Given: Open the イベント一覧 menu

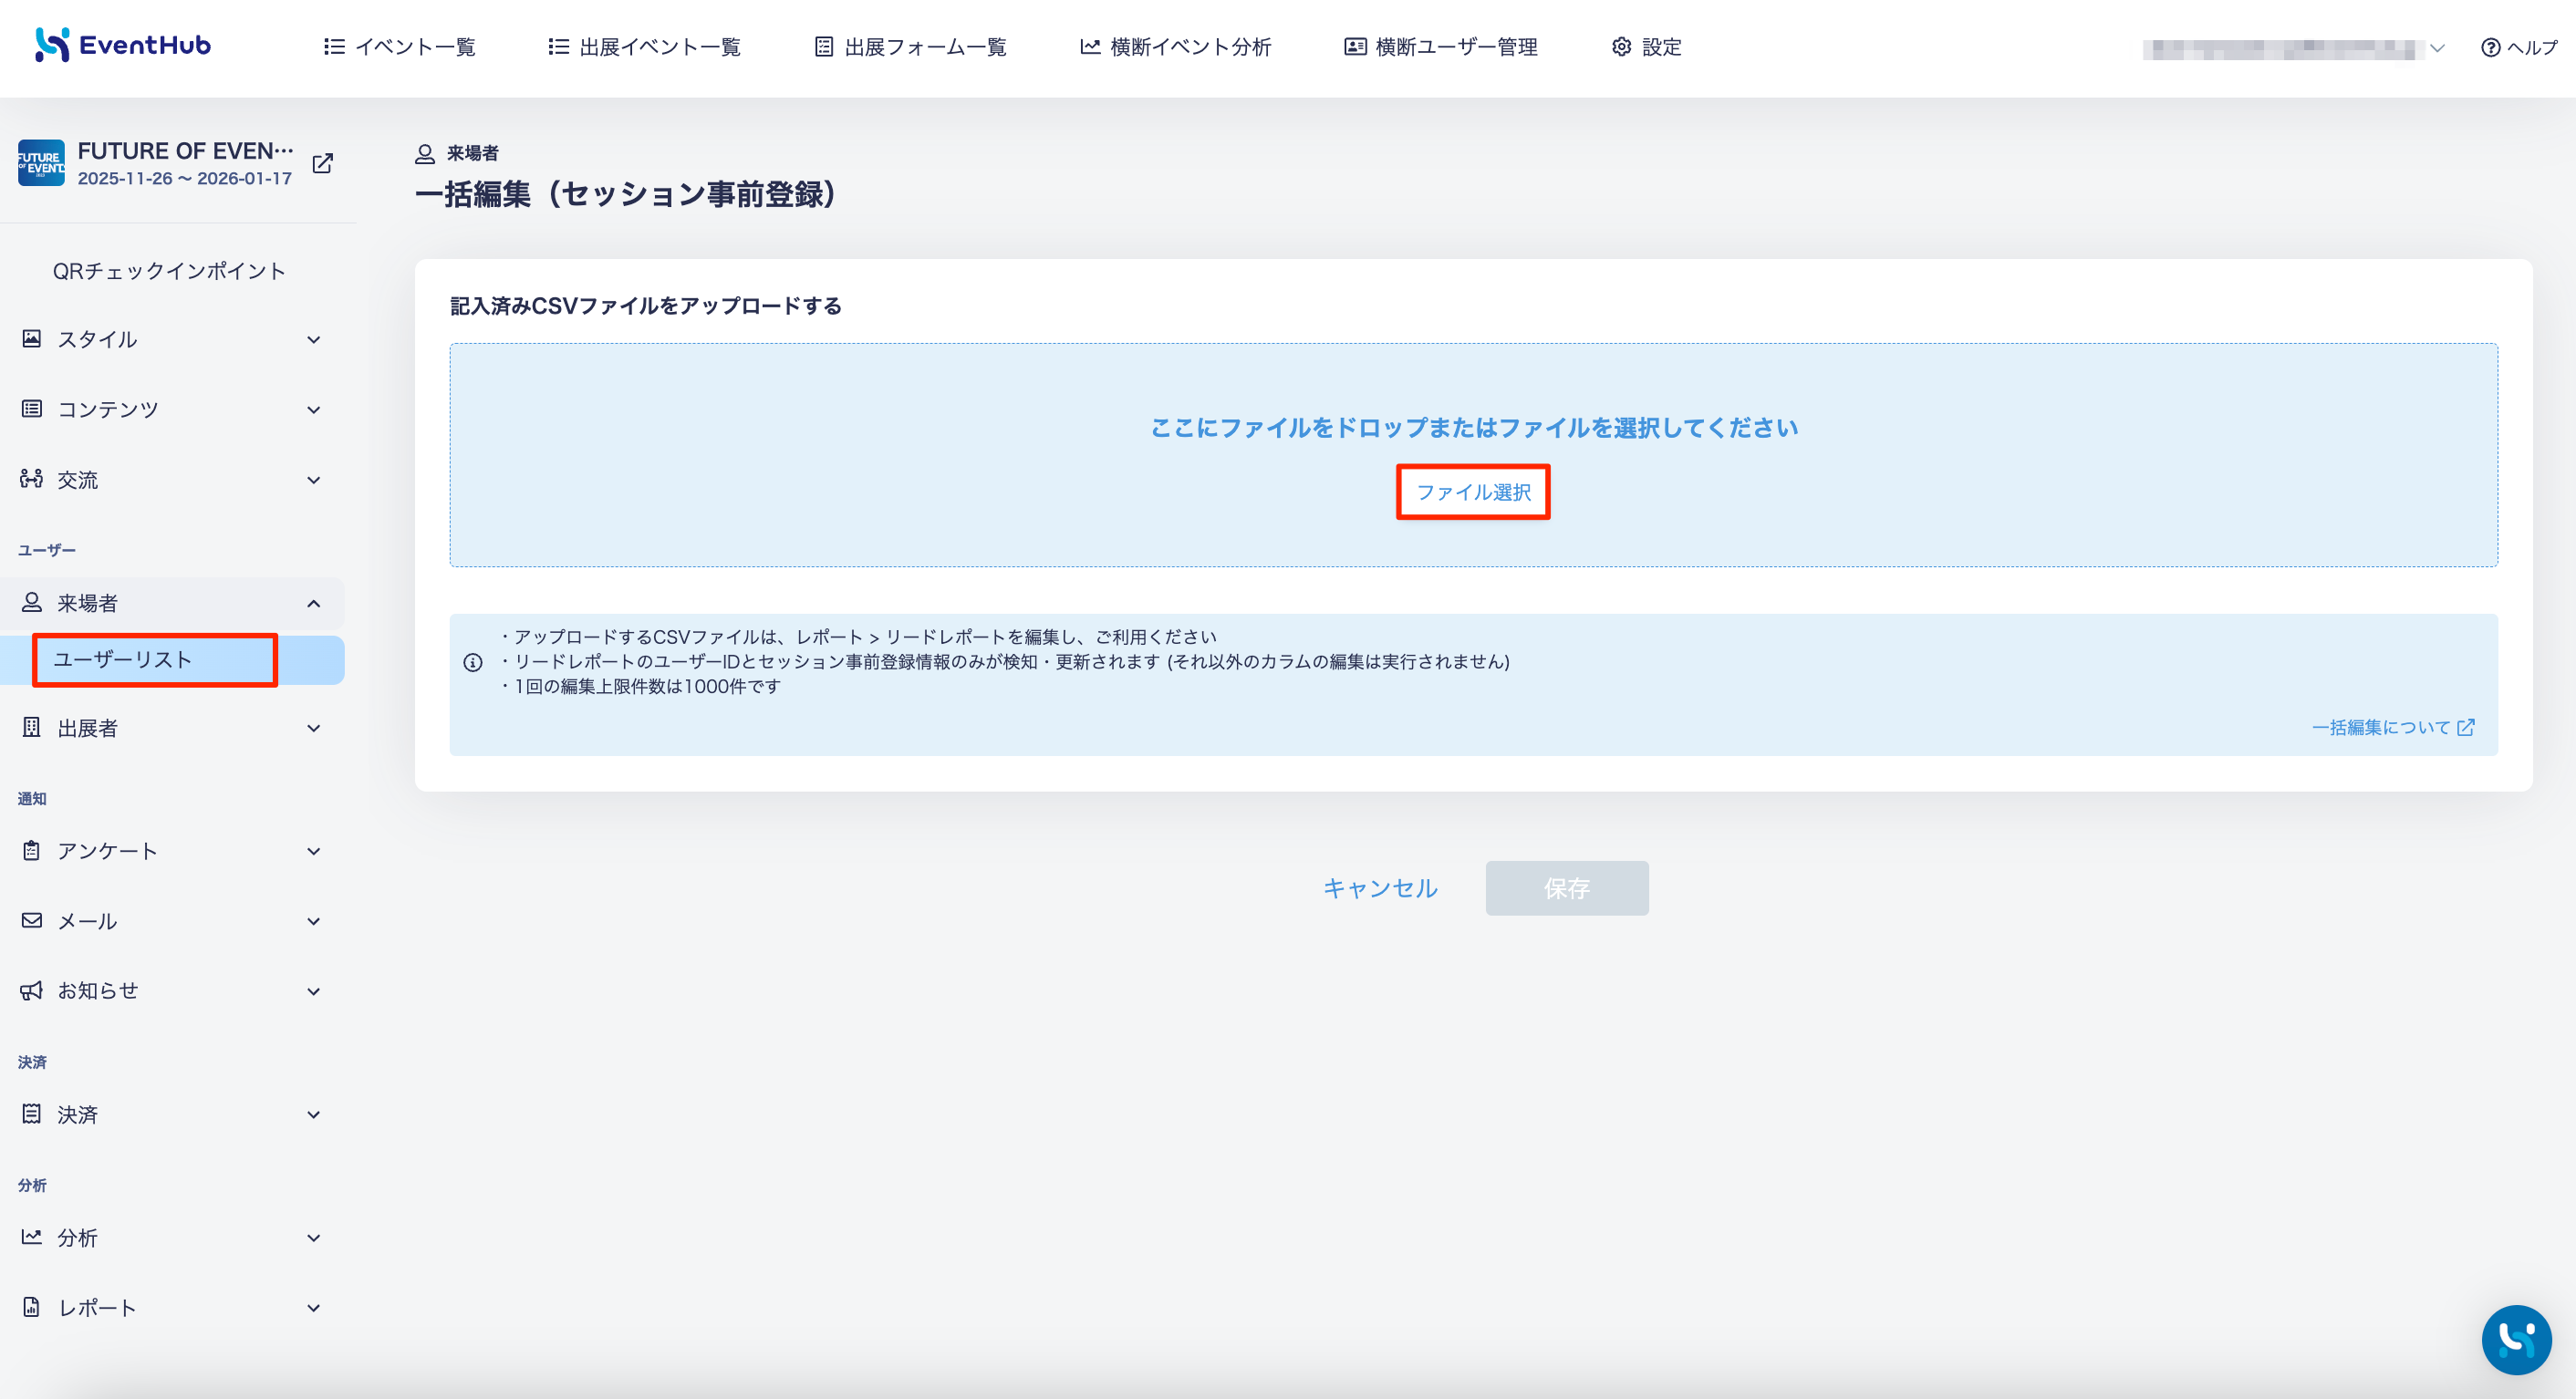Looking at the screenshot, I should click(x=399, y=47).
